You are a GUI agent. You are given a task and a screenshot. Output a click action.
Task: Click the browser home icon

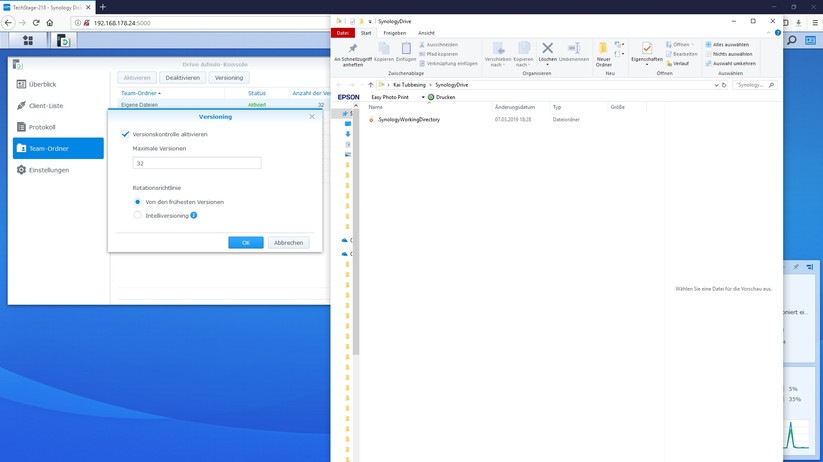[x=49, y=22]
